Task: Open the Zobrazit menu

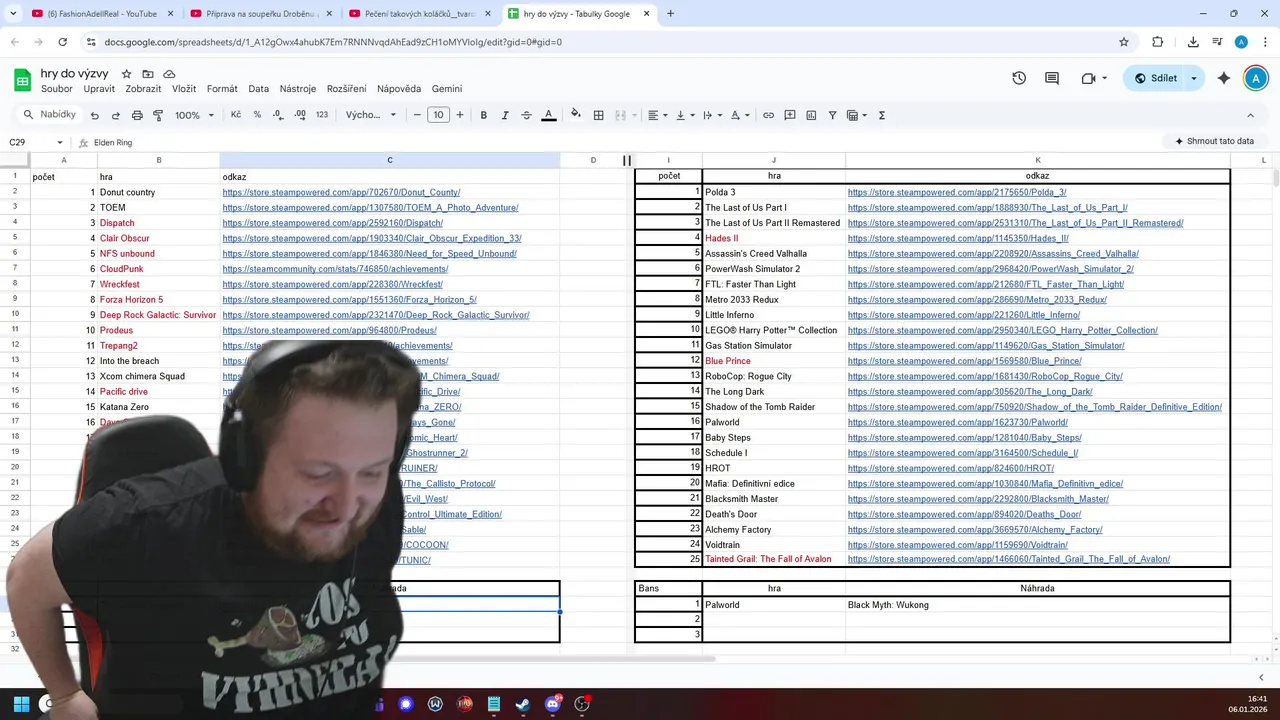Action: 143,89
